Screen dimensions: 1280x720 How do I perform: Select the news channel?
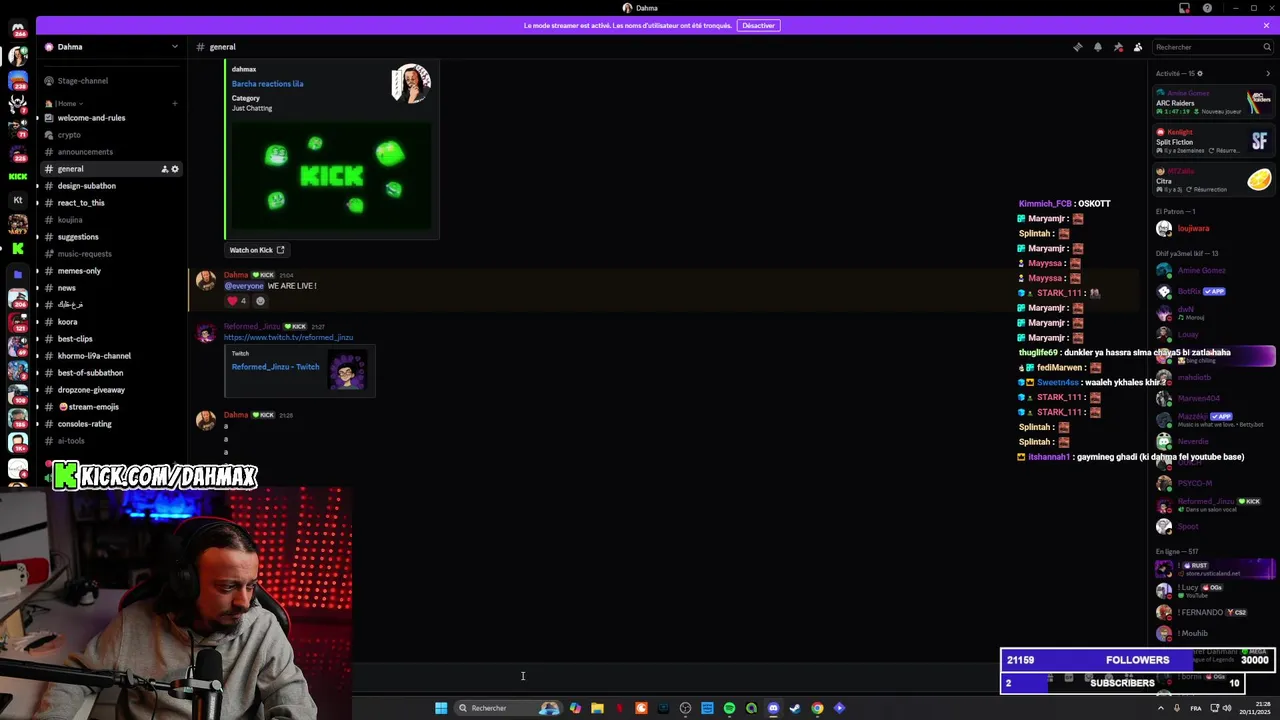[111, 288]
